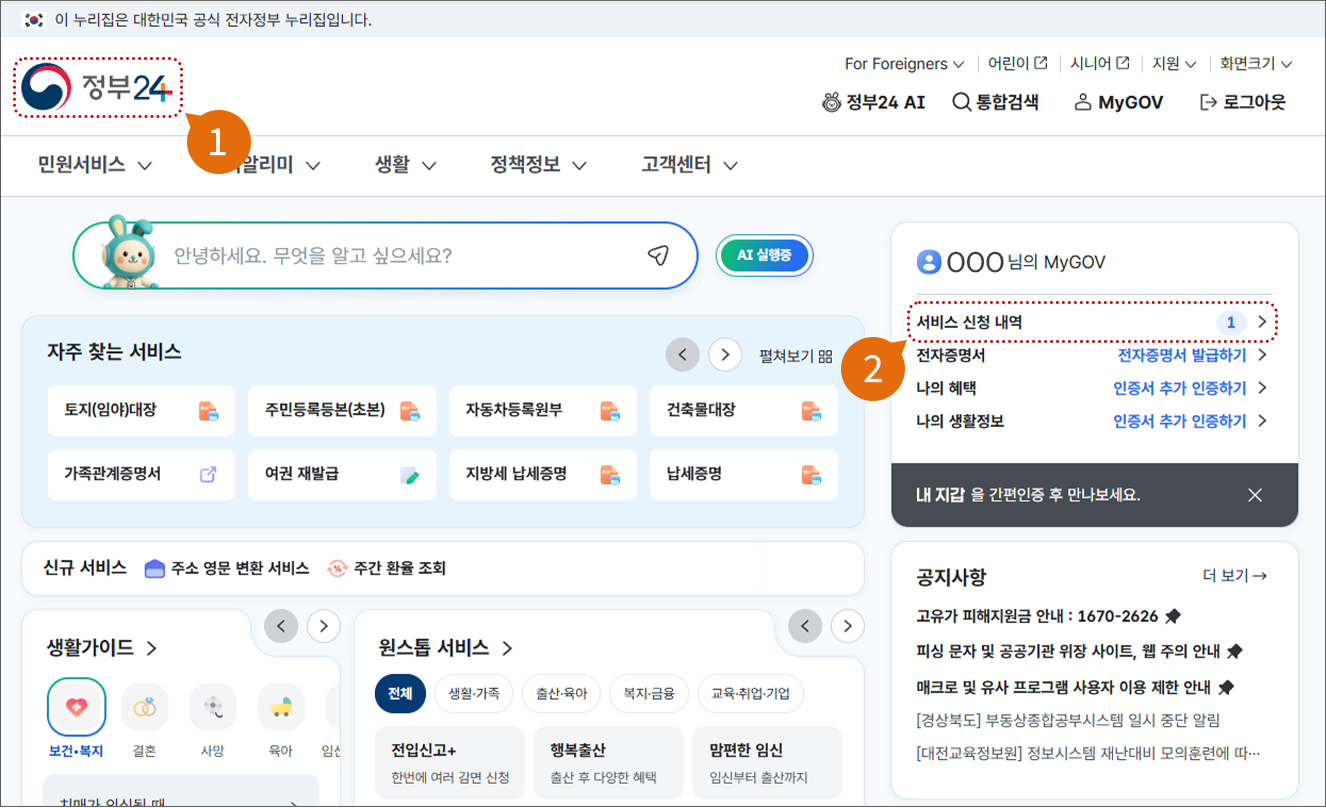Close the 내 지갑 banner
Image resolution: width=1326 pixels, height=808 pixels.
pos(1255,495)
